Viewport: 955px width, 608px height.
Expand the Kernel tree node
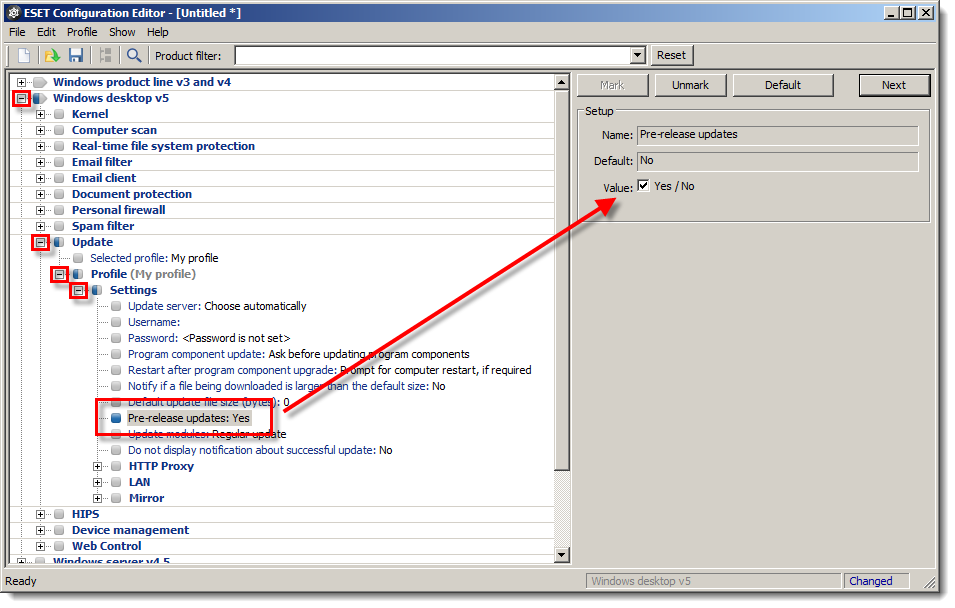coord(40,115)
